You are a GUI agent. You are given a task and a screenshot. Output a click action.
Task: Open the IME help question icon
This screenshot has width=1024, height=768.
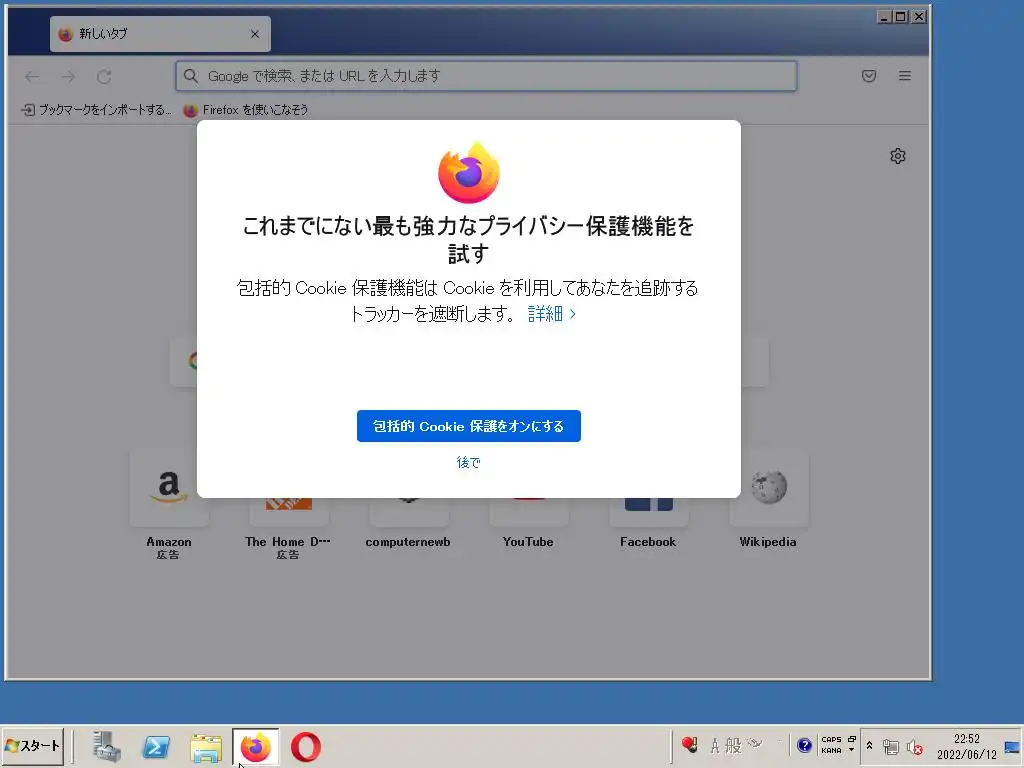[804, 745]
